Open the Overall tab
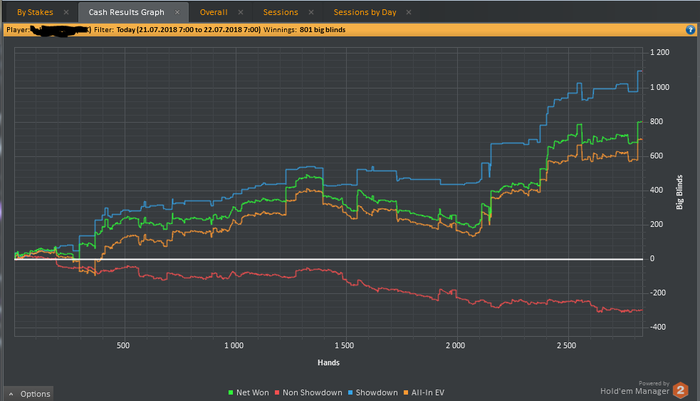Image resolution: width=700 pixels, height=401 pixels. (213, 12)
